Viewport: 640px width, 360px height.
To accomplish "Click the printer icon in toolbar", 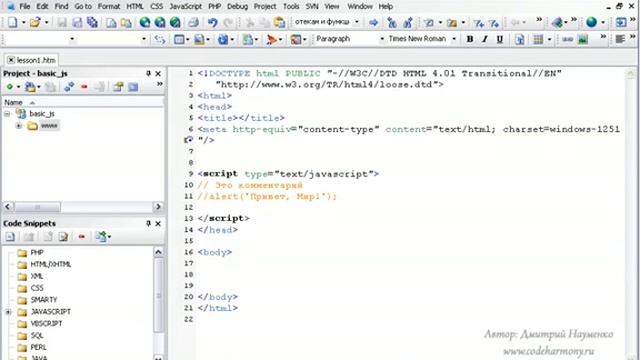I will [193, 22].
